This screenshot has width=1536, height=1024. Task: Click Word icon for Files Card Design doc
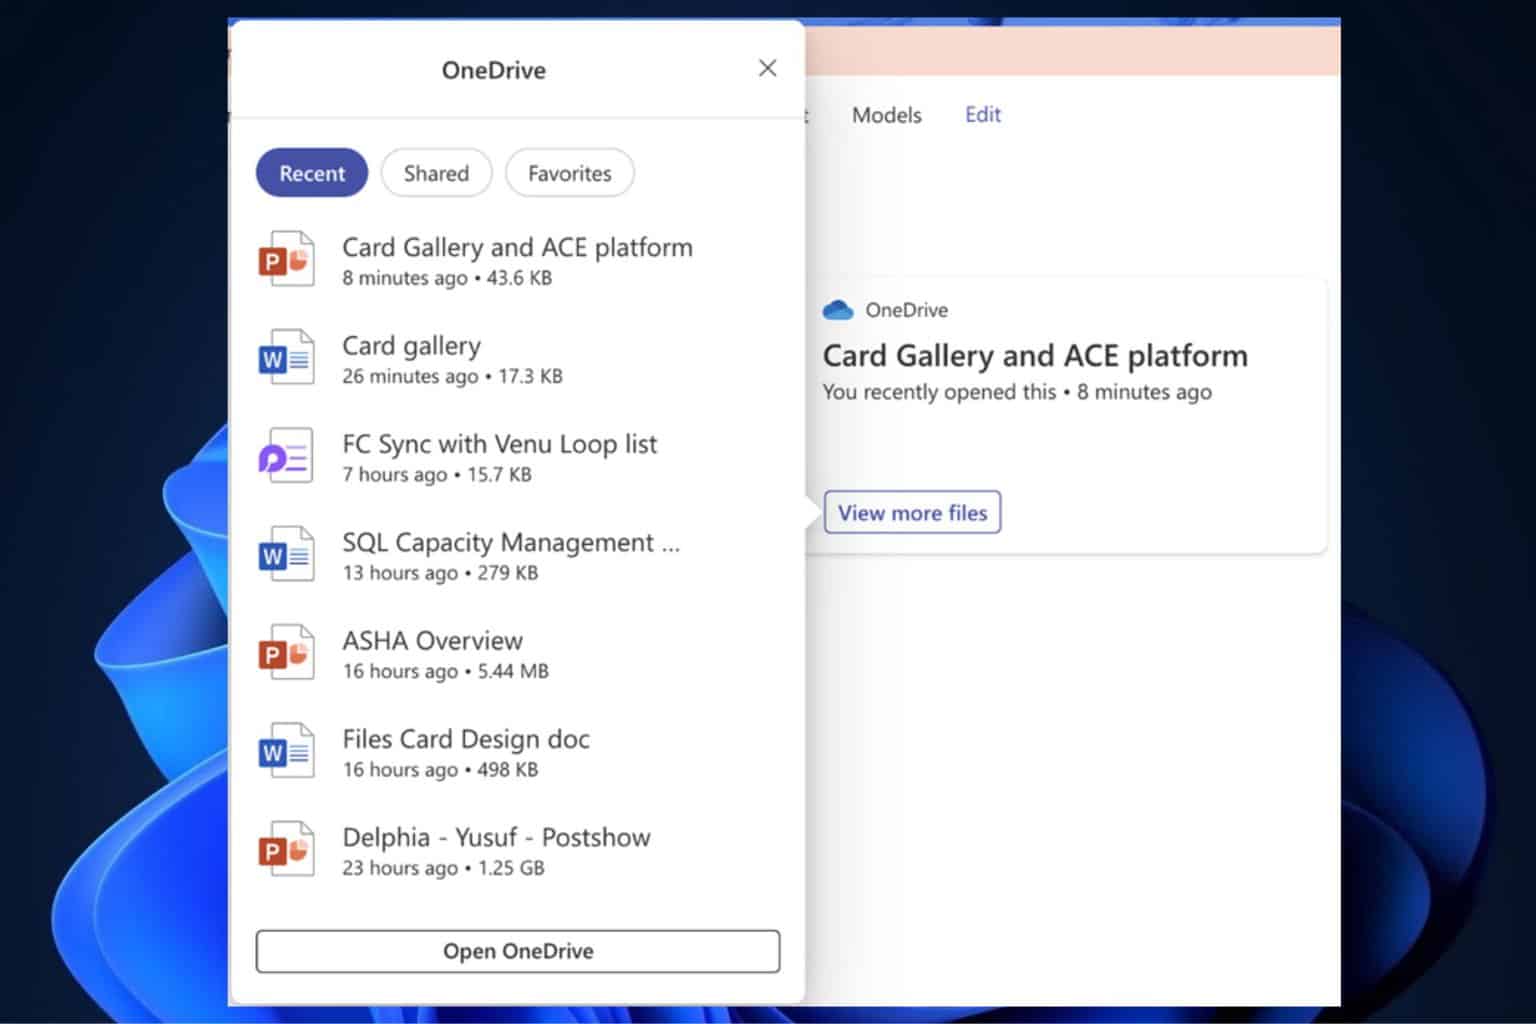pos(286,751)
